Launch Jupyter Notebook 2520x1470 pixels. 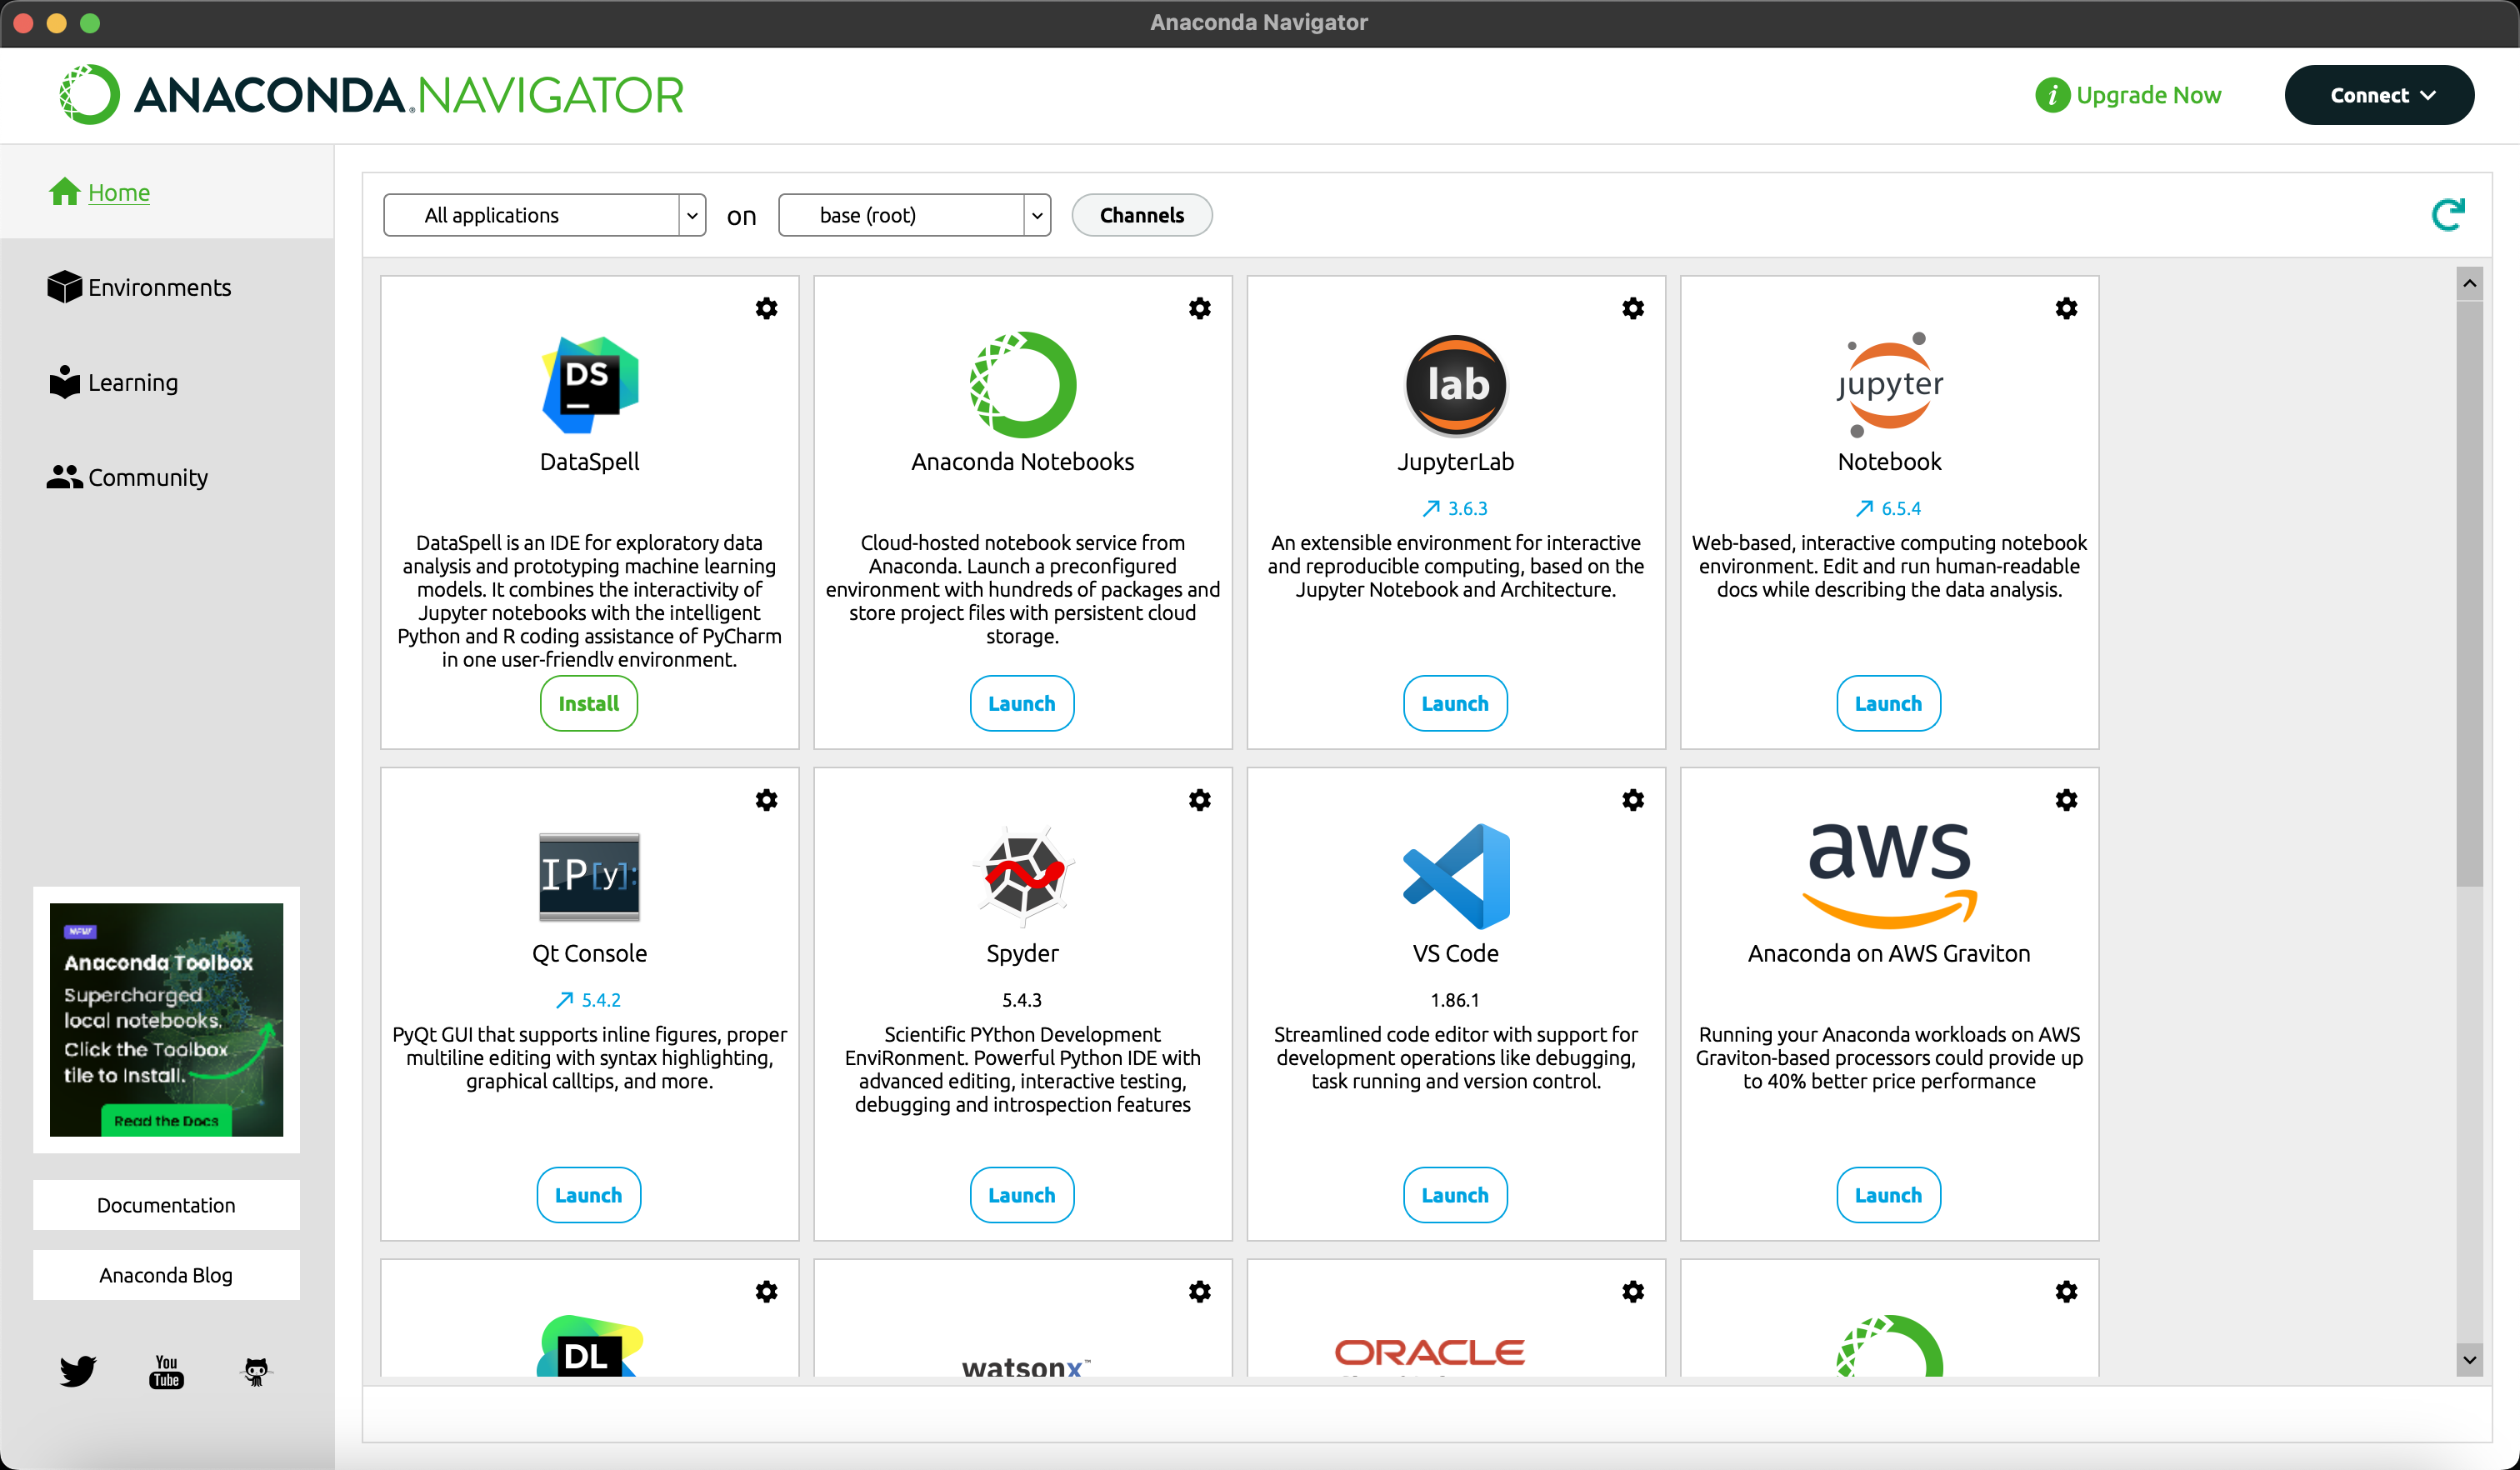click(x=1888, y=703)
